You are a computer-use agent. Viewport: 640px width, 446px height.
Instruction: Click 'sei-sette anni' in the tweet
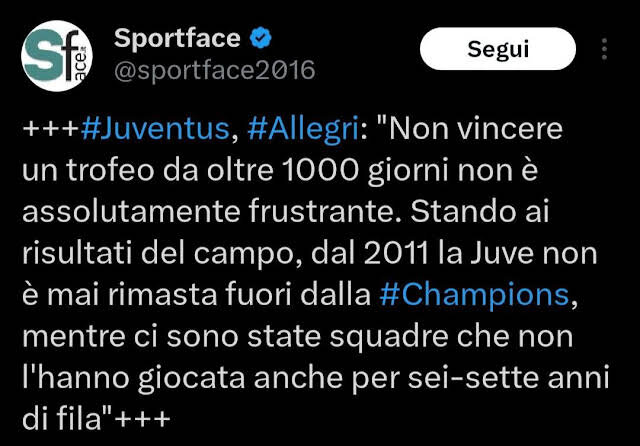508,377
